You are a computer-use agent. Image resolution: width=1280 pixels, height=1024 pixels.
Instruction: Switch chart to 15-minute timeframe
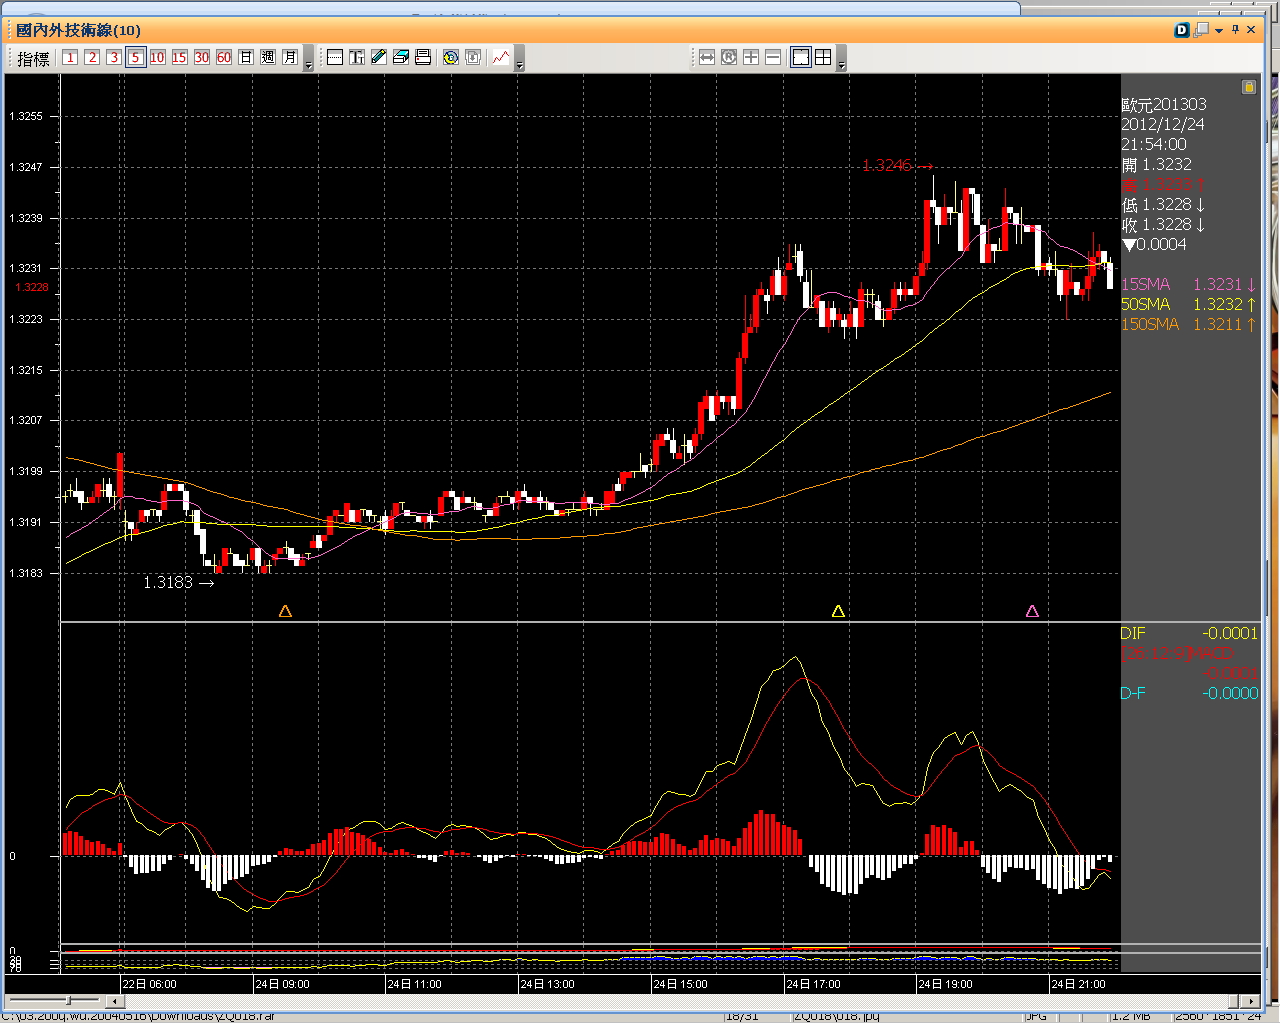180,58
